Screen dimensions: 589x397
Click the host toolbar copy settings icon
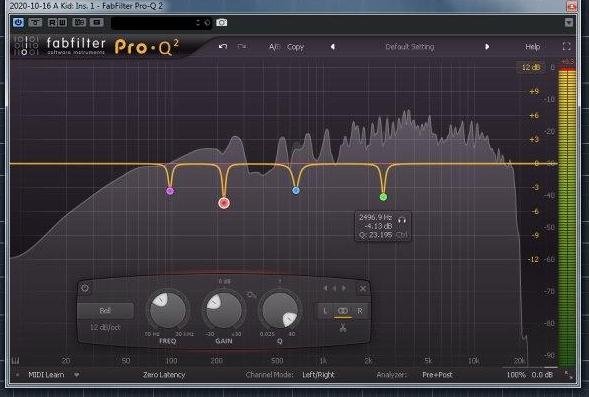coord(97,23)
